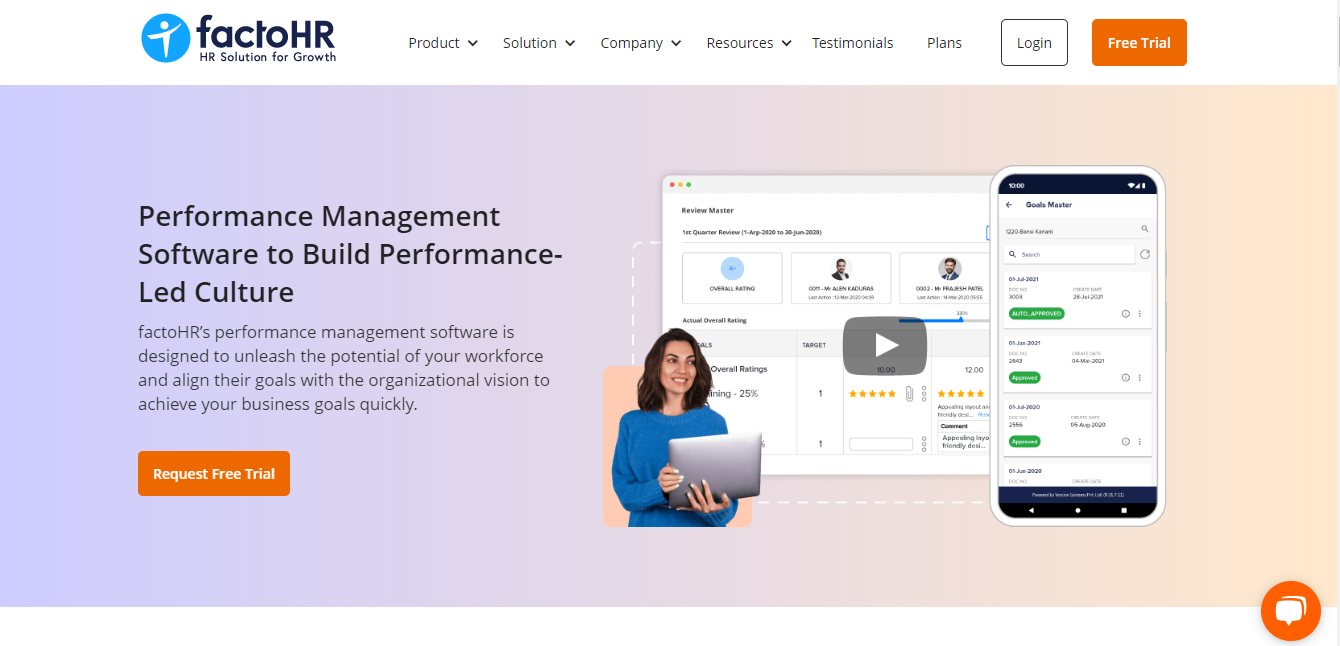This screenshot has height=646, width=1340.
Task: Click the Overall Rating card in Review Master
Action: 733,277
